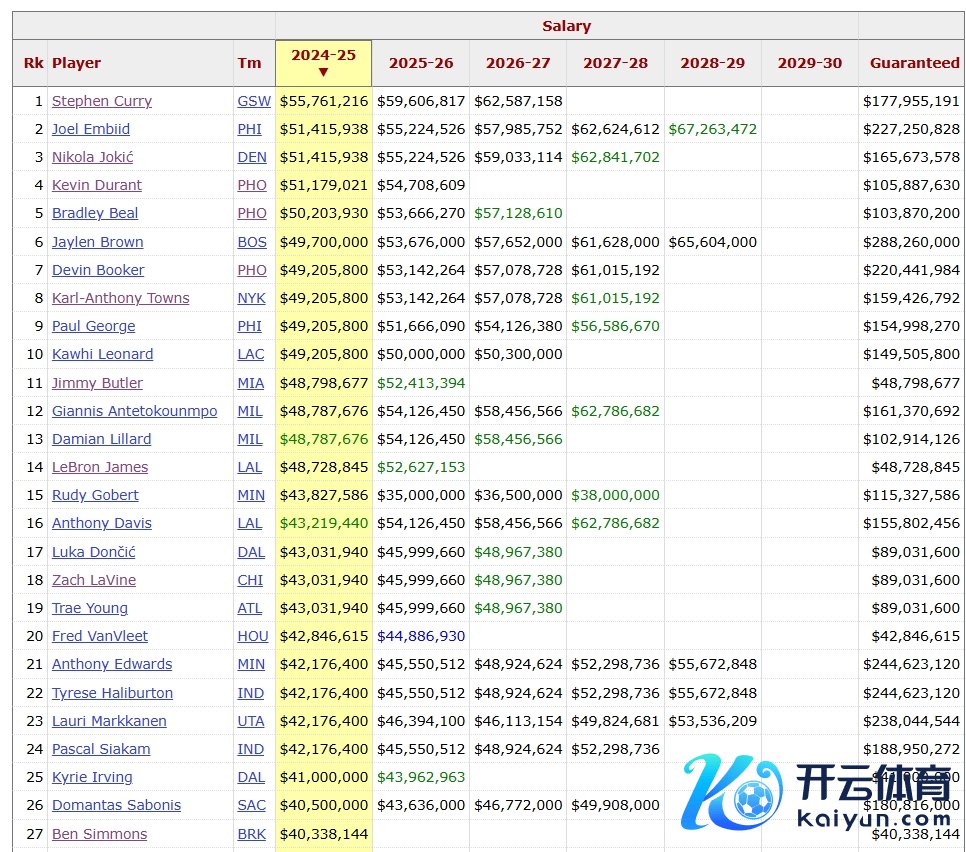
Task: Click Fred VanVleet's blue $44,886,930 salary
Action: click(x=420, y=636)
